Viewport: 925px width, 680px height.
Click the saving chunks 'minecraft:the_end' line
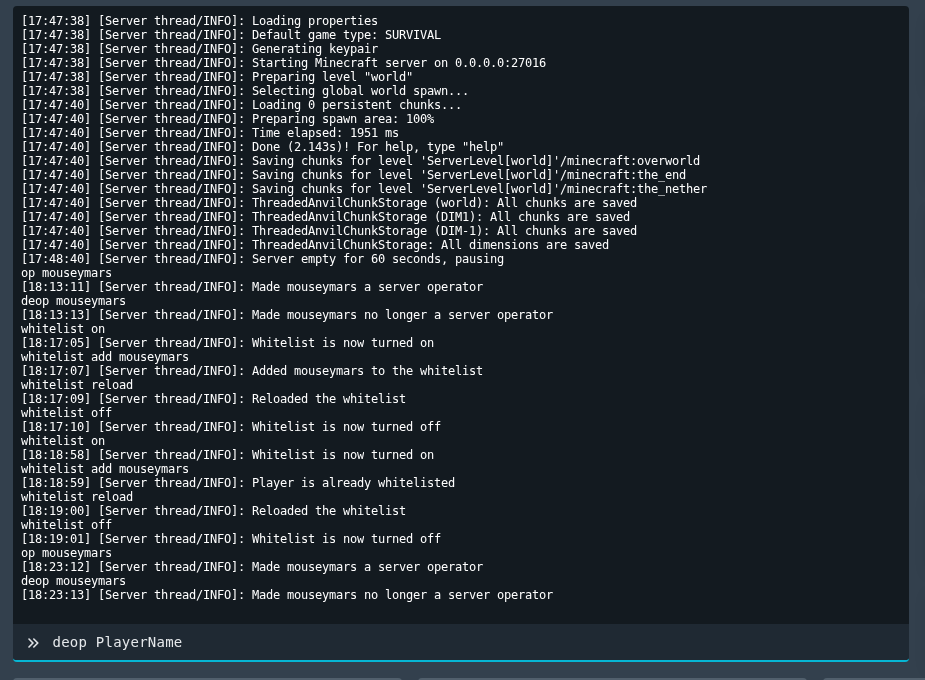pyautogui.click(x=353, y=175)
